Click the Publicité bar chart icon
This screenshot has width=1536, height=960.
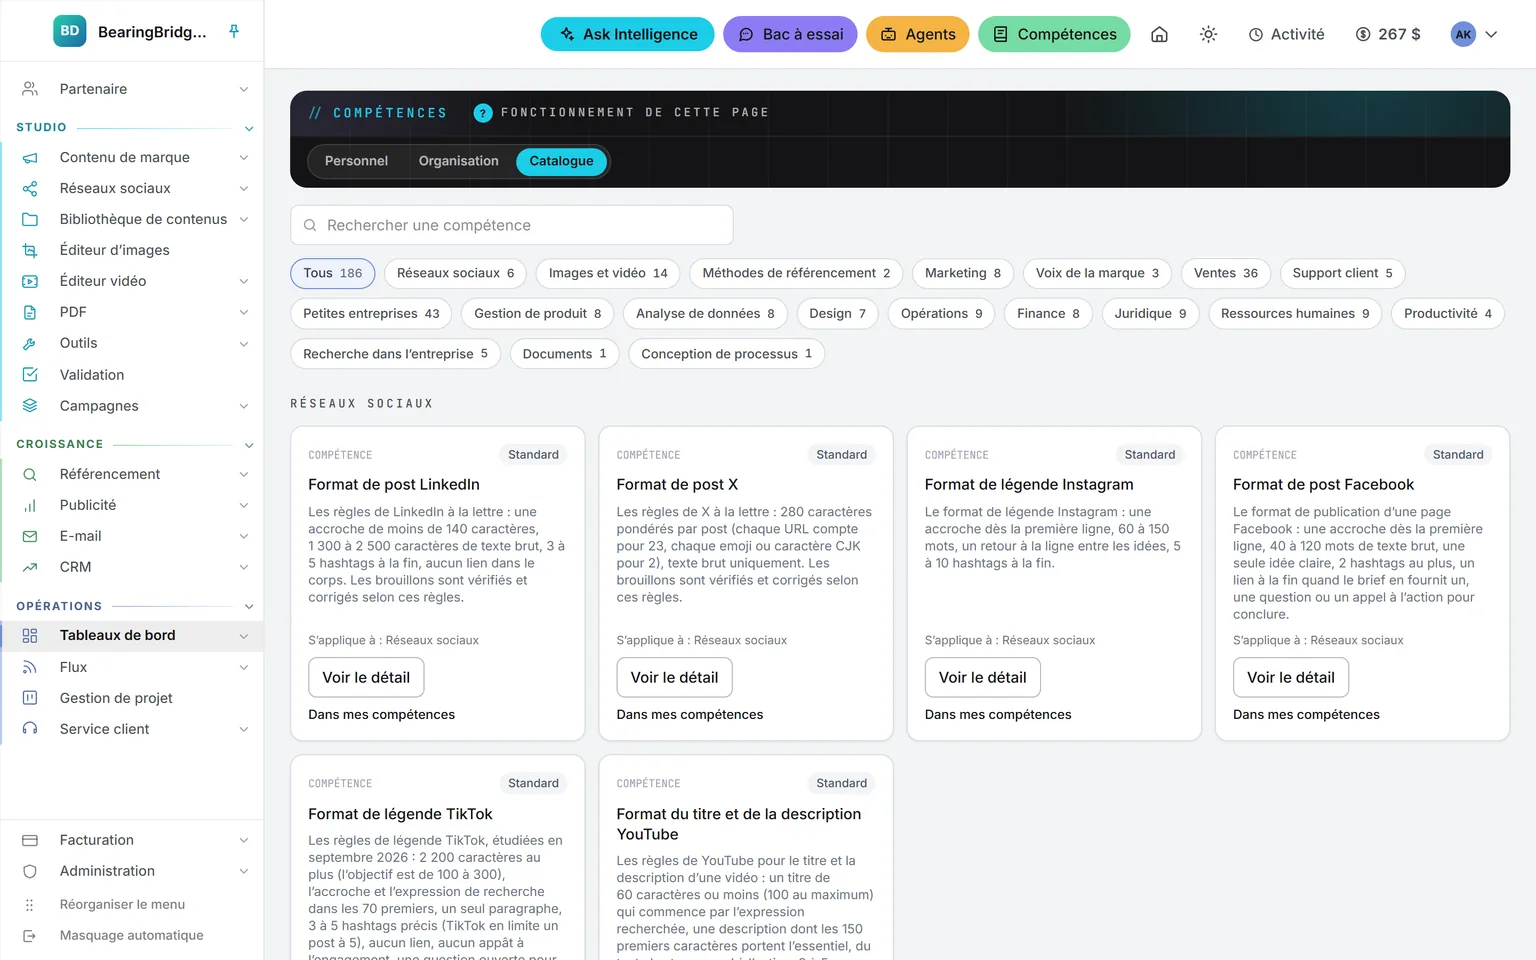tap(30, 506)
